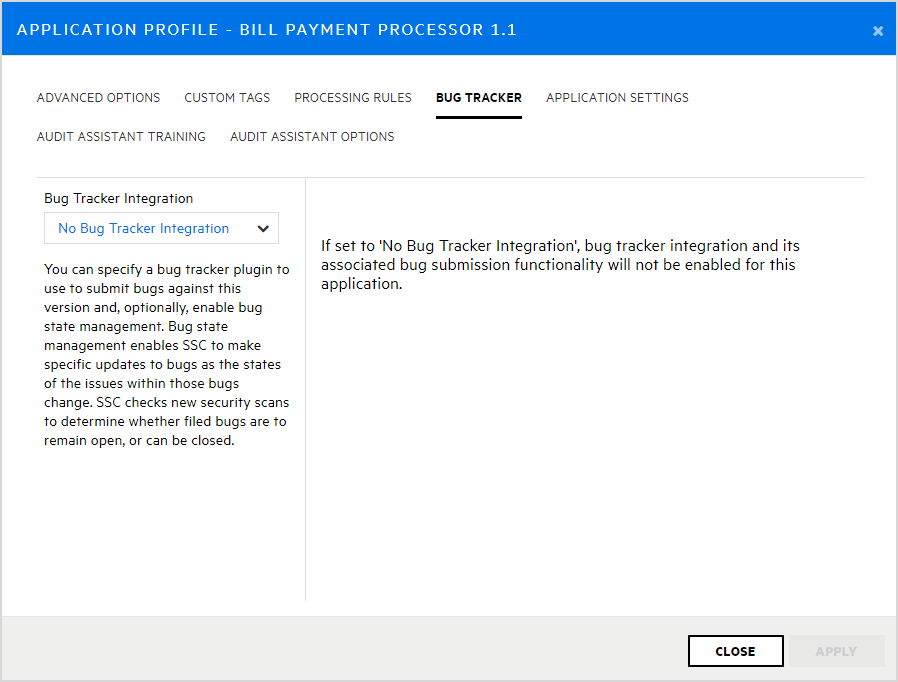Open the Audit Assistant Training tab
Image resolution: width=898 pixels, height=682 pixels.
point(121,137)
